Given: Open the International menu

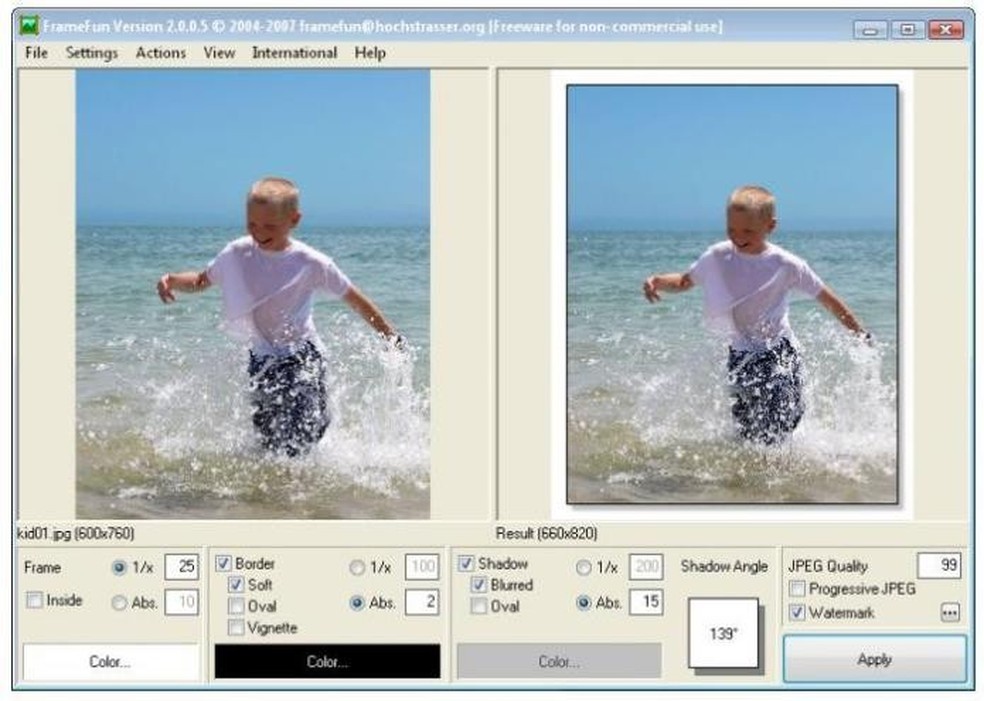Looking at the screenshot, I should pos(295,53).
